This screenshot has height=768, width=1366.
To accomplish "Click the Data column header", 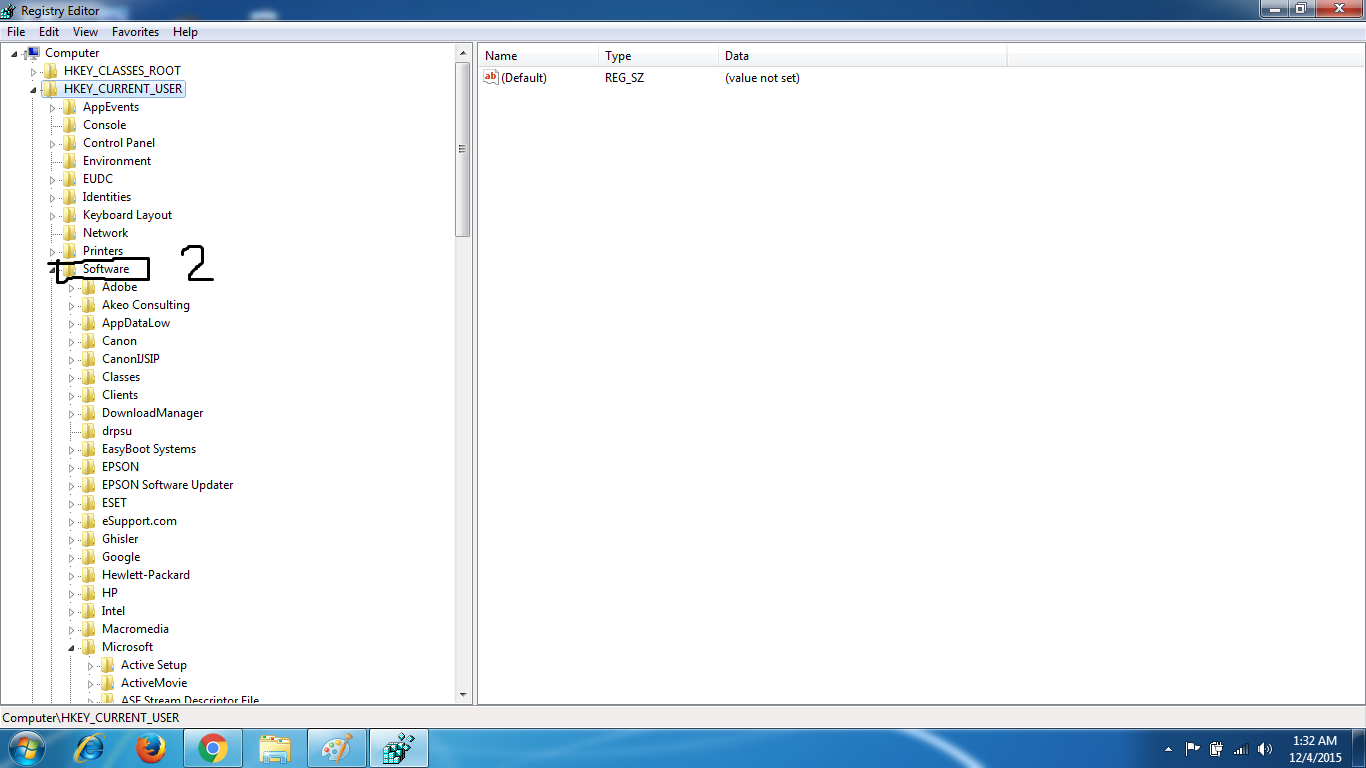I will [862, 56].
